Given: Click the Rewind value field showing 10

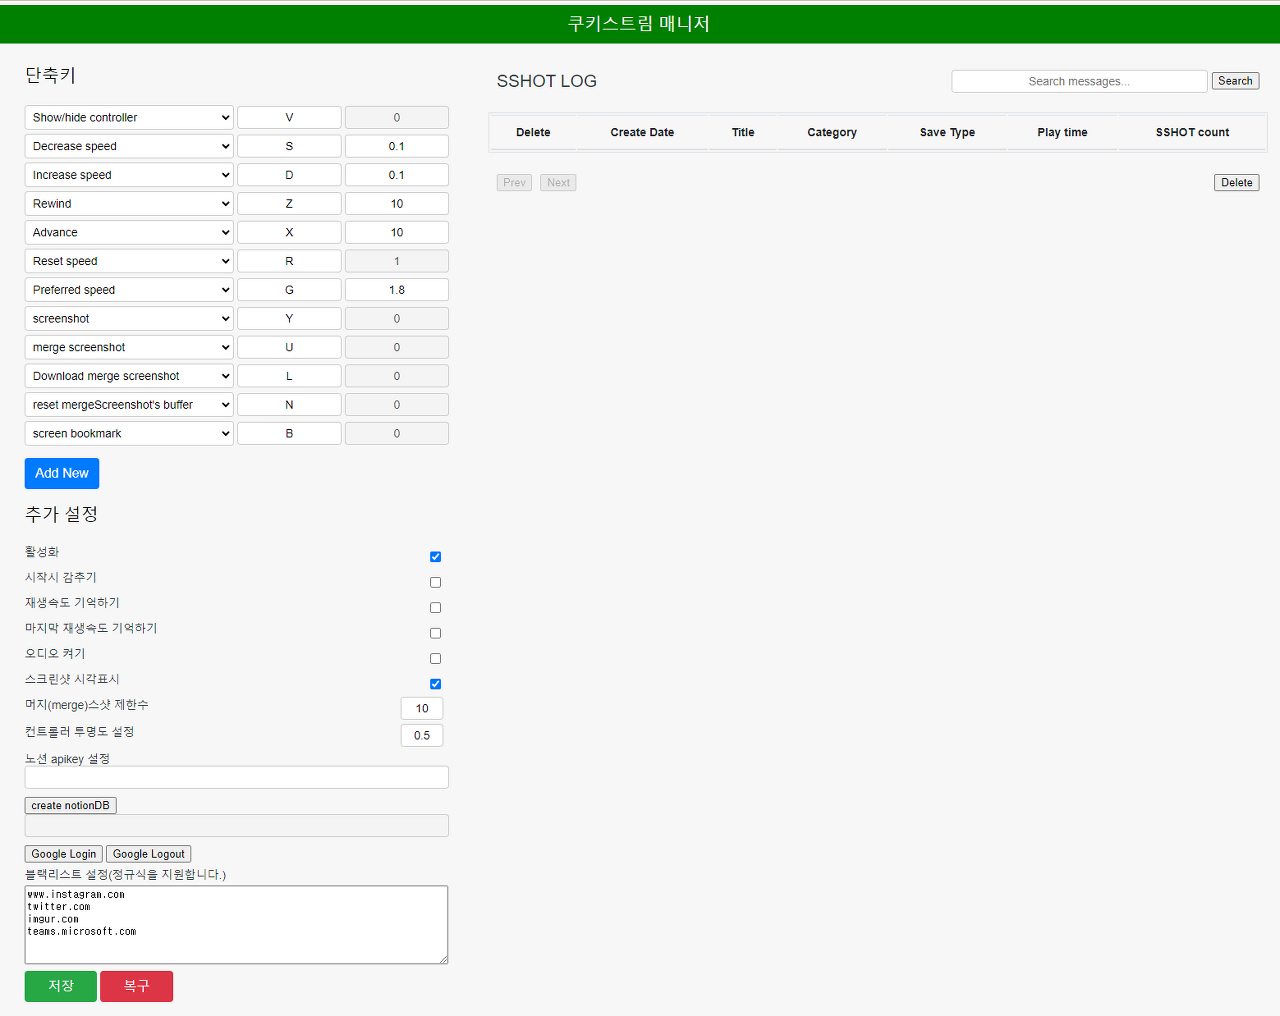Looking at the screenshot, I should click(397, 204).
